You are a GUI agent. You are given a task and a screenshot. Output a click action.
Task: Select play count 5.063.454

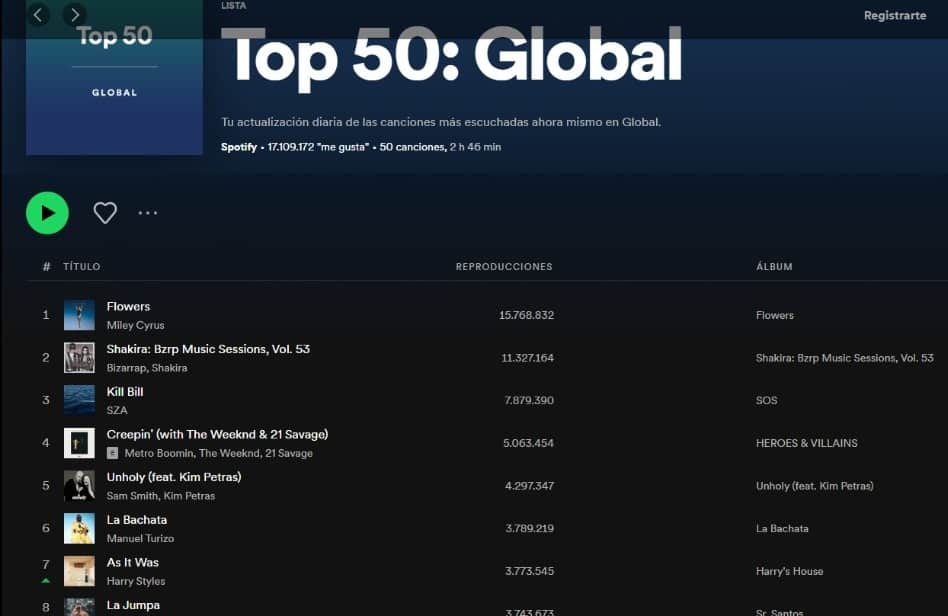(528, 443)
